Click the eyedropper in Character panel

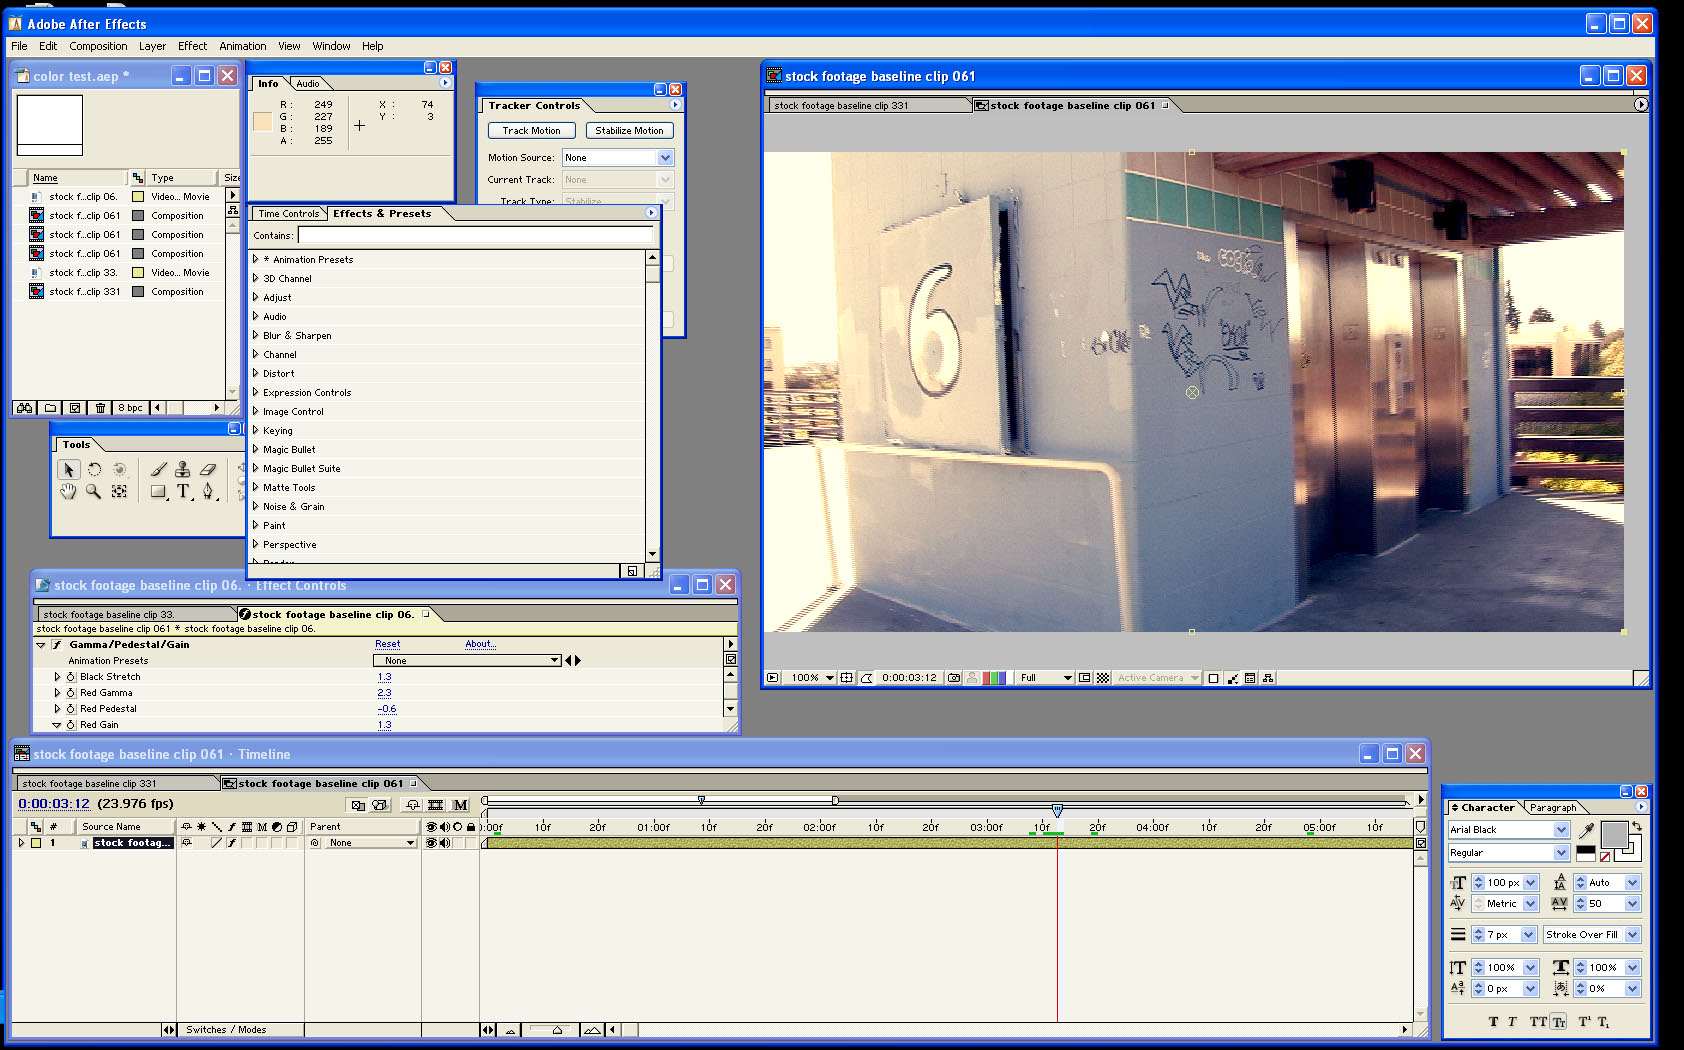pyautogui.click(x=1586, y=830)
